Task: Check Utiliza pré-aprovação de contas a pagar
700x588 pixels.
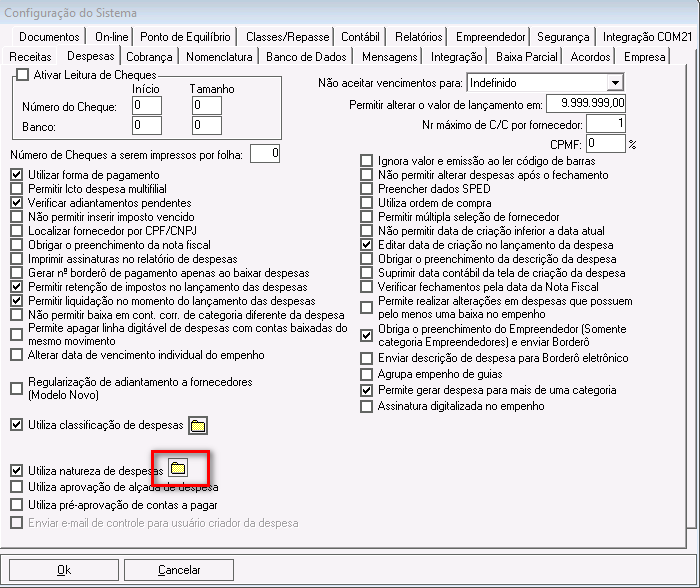Action: click(x=17, y=505)
